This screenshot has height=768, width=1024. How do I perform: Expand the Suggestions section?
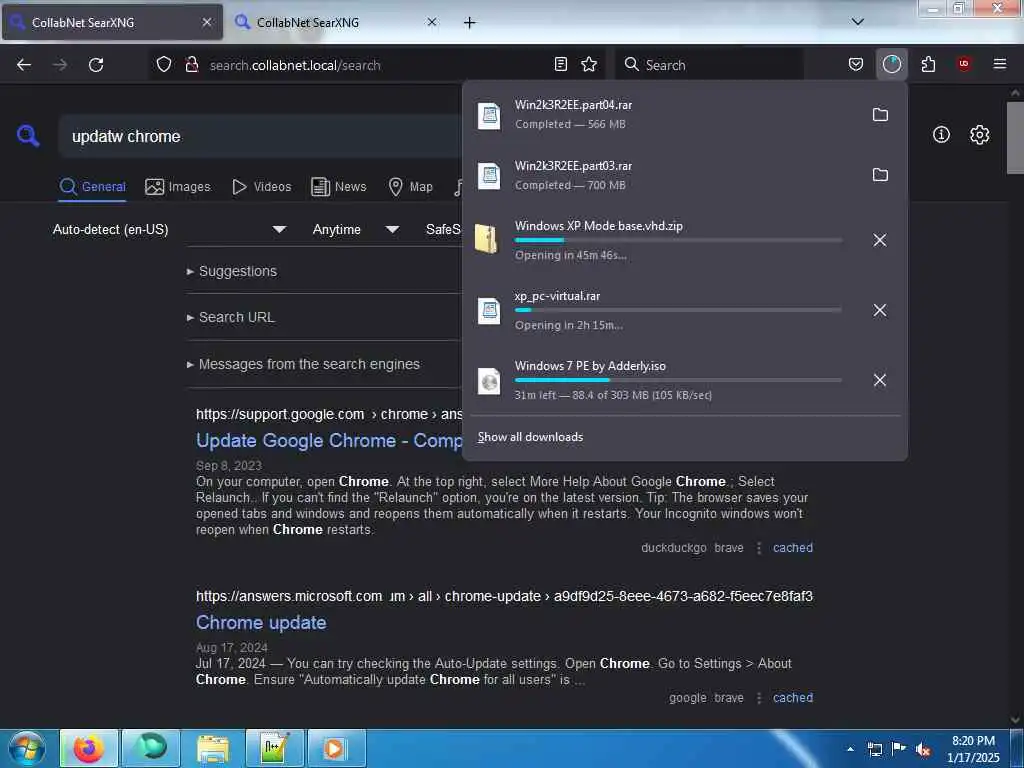pos(232,271)
